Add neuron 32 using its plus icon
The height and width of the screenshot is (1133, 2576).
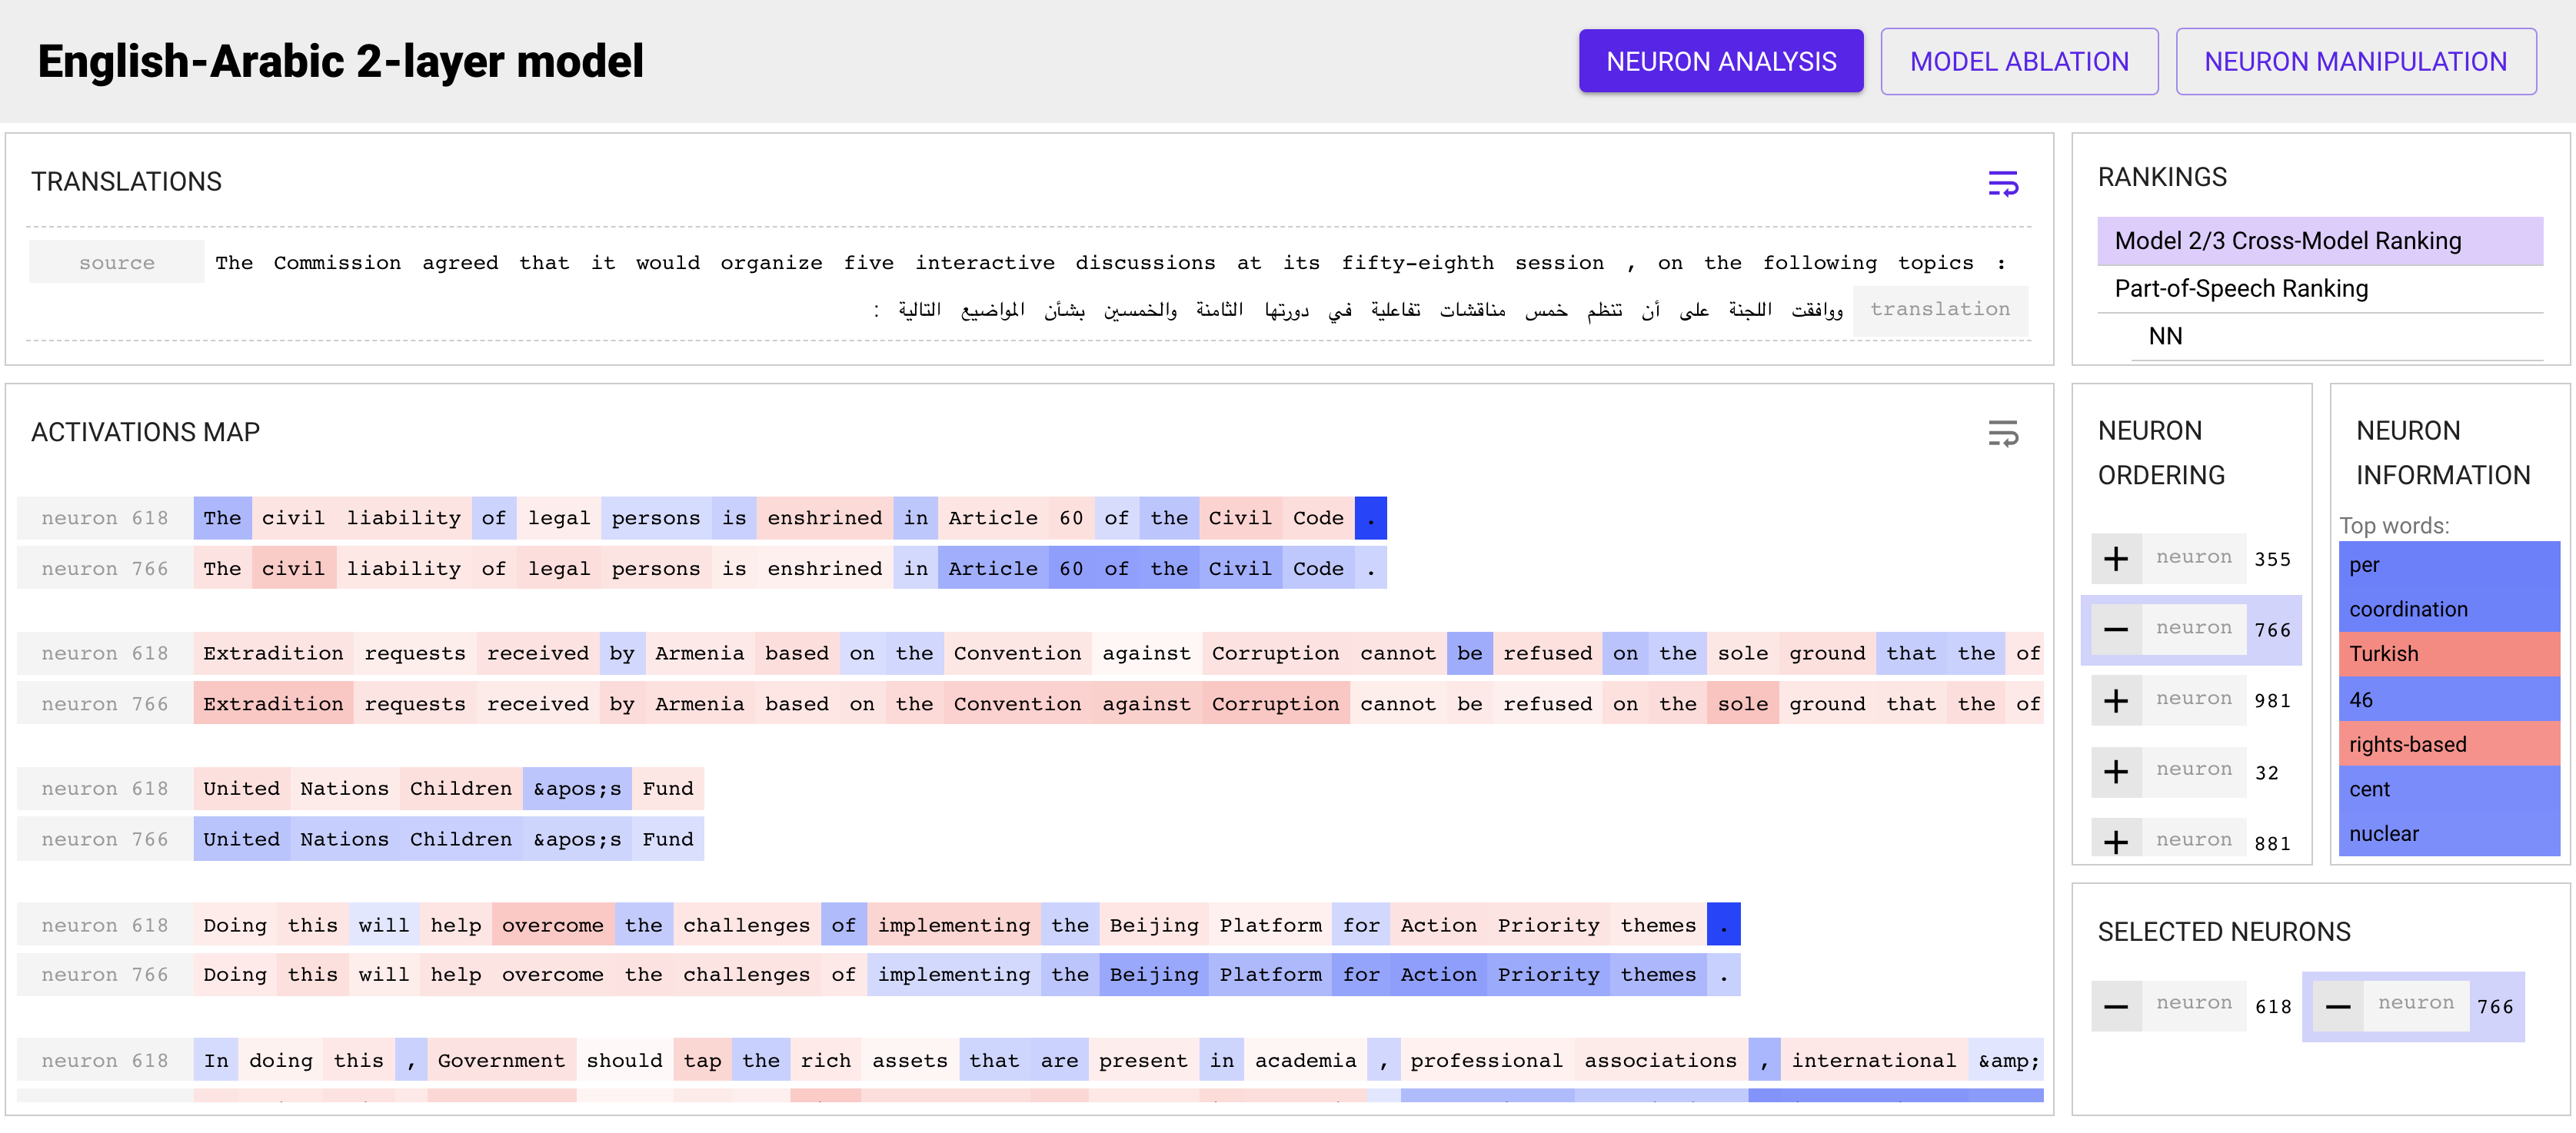click(2117, 771)
